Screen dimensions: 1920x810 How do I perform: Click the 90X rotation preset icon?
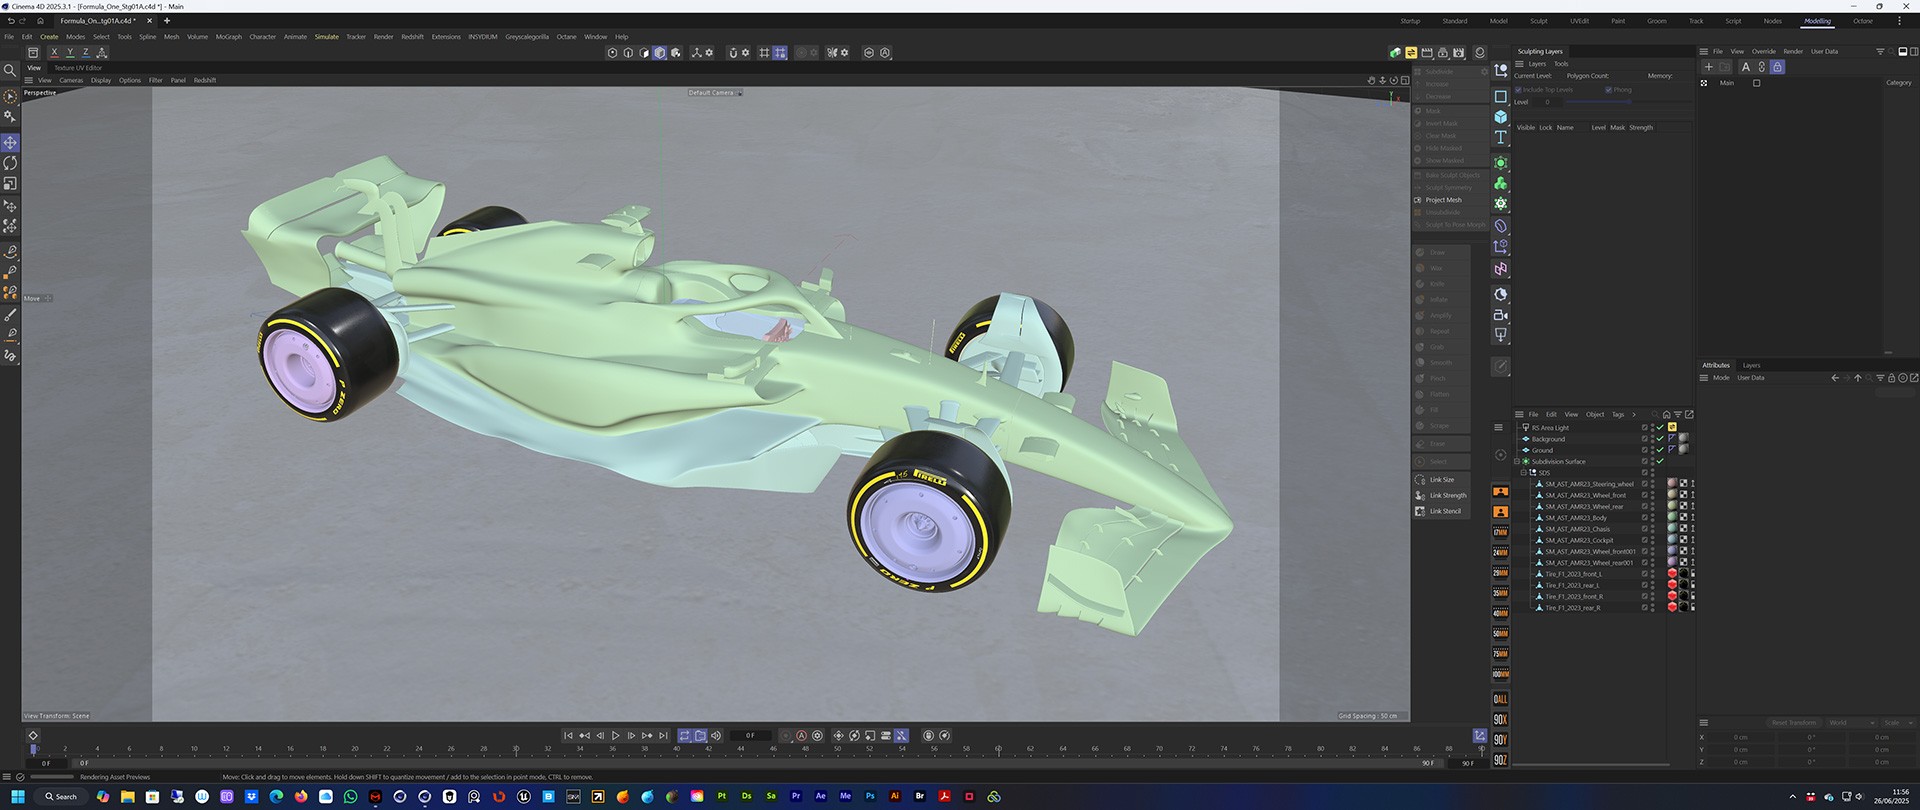1500,719
